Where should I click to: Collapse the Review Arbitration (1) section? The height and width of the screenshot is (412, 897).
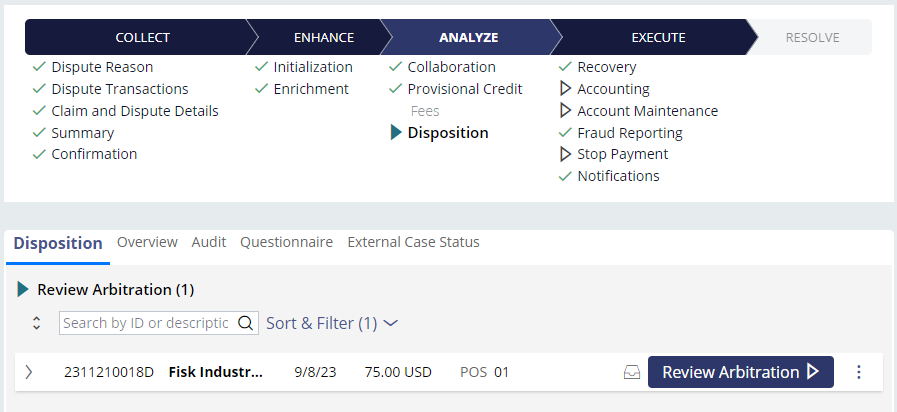[24, 290]
